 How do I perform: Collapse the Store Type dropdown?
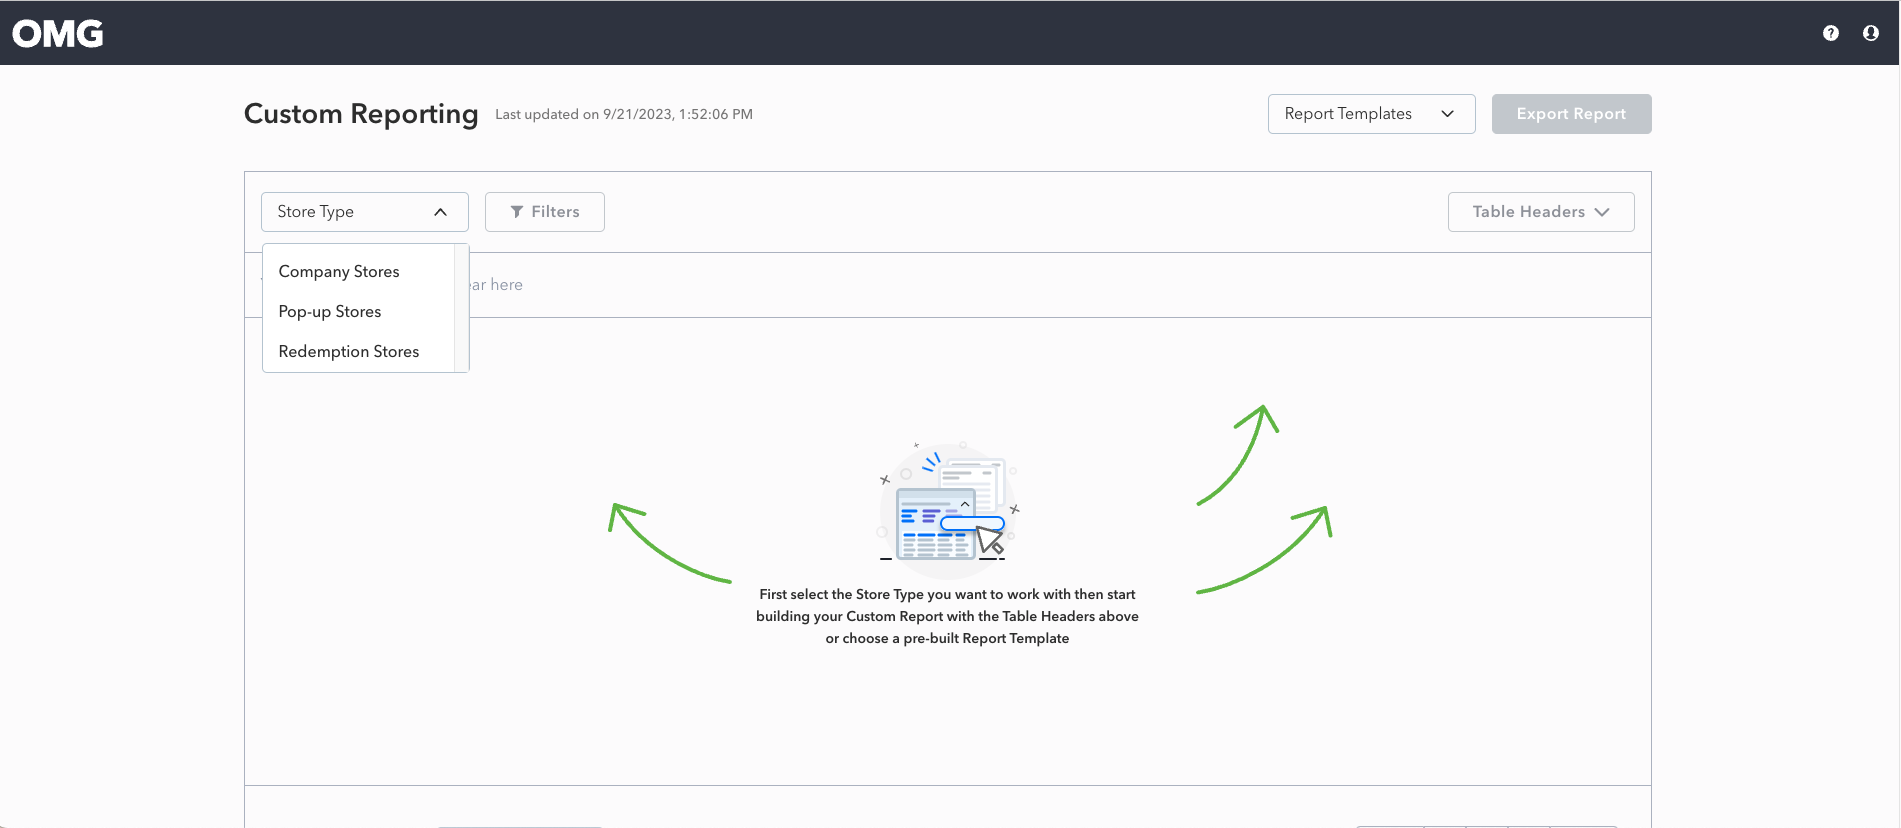[x=365, y=212]
